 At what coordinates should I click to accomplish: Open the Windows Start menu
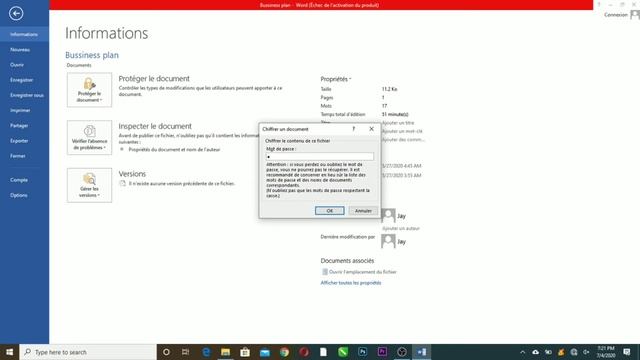coord(9,352)
